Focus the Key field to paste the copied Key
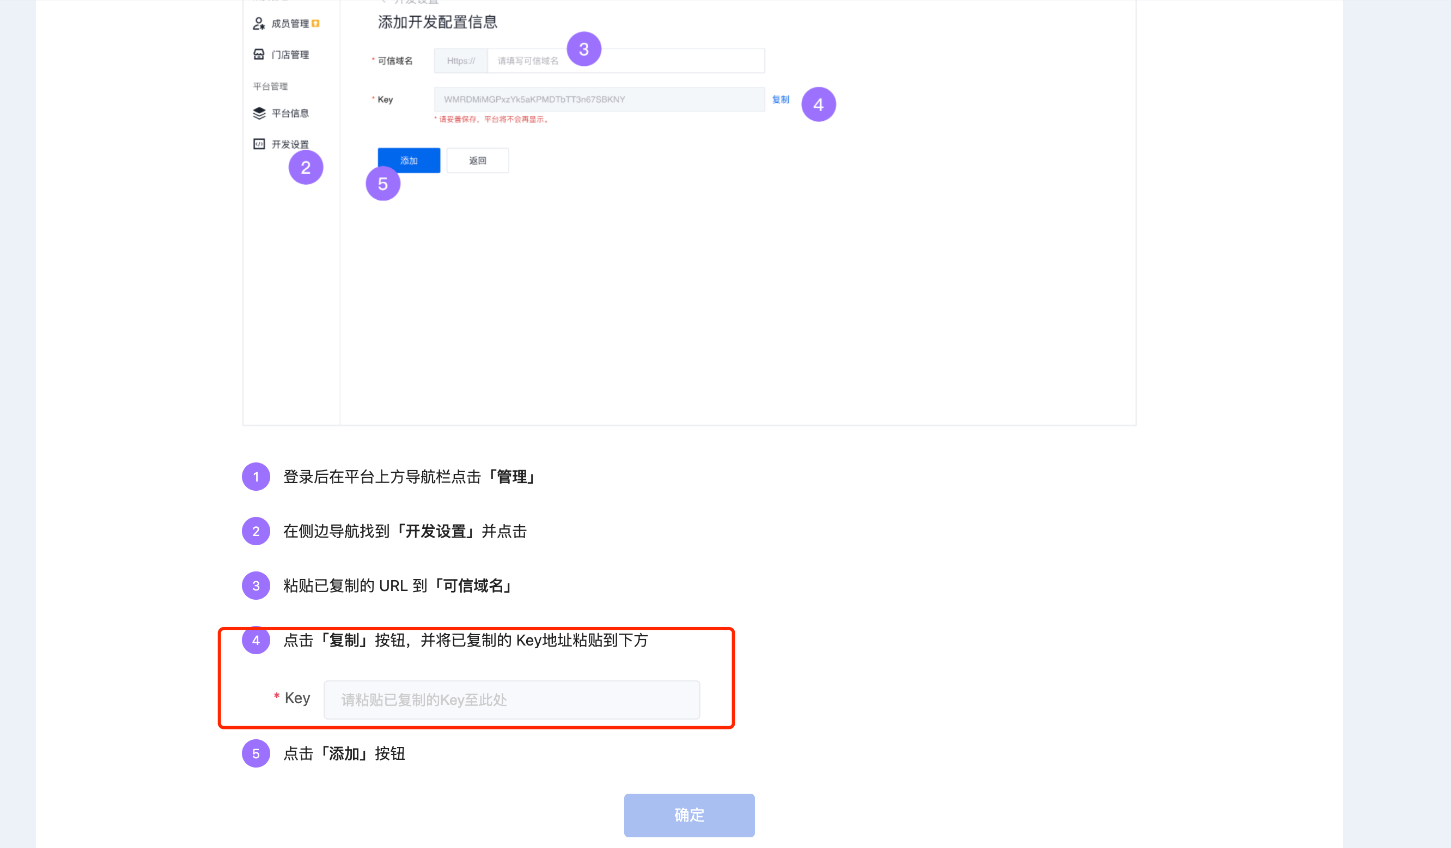This screenshot has height=848, width=1451. 512,700
